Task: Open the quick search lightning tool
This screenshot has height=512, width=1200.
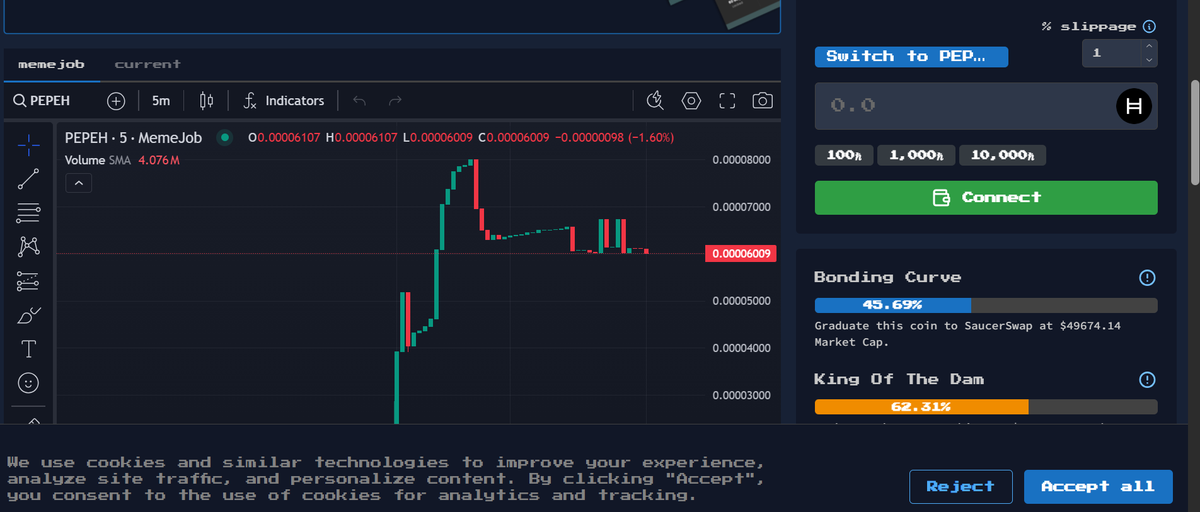Action: [x=656, y=101]
